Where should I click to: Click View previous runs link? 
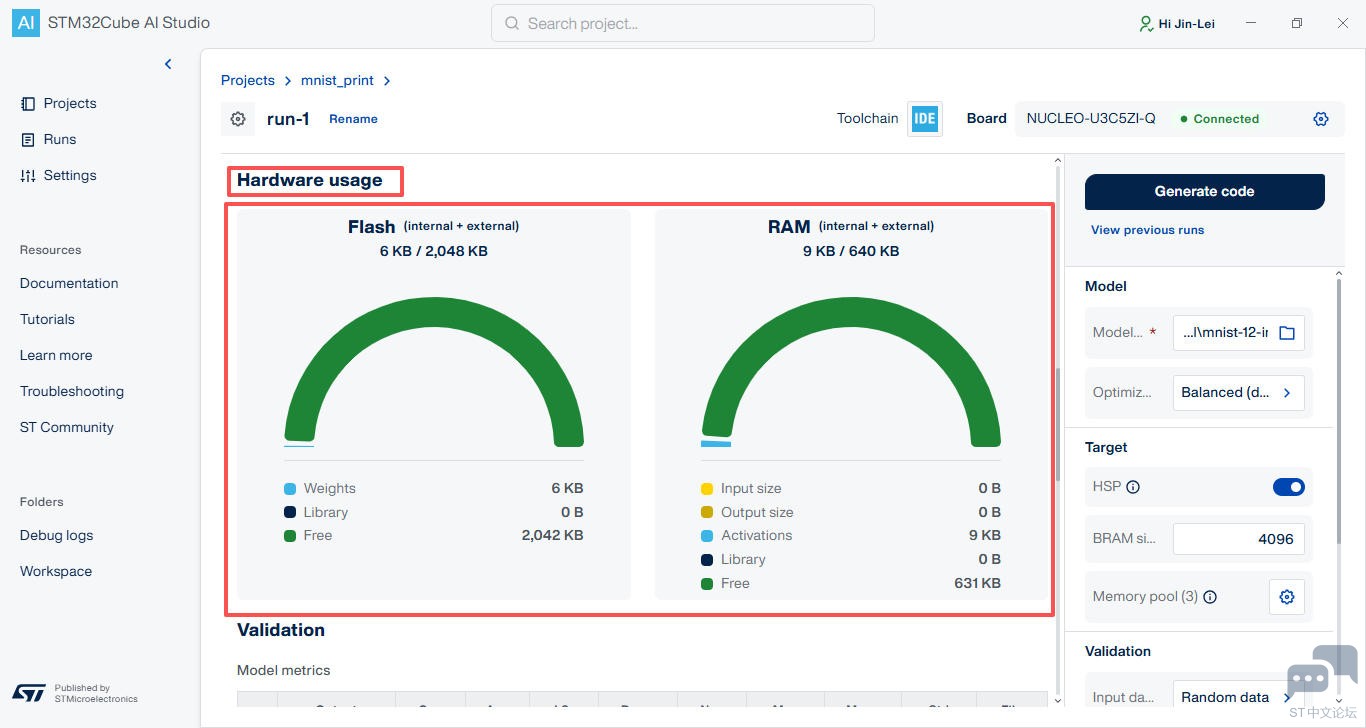(x=1147, y=230)
